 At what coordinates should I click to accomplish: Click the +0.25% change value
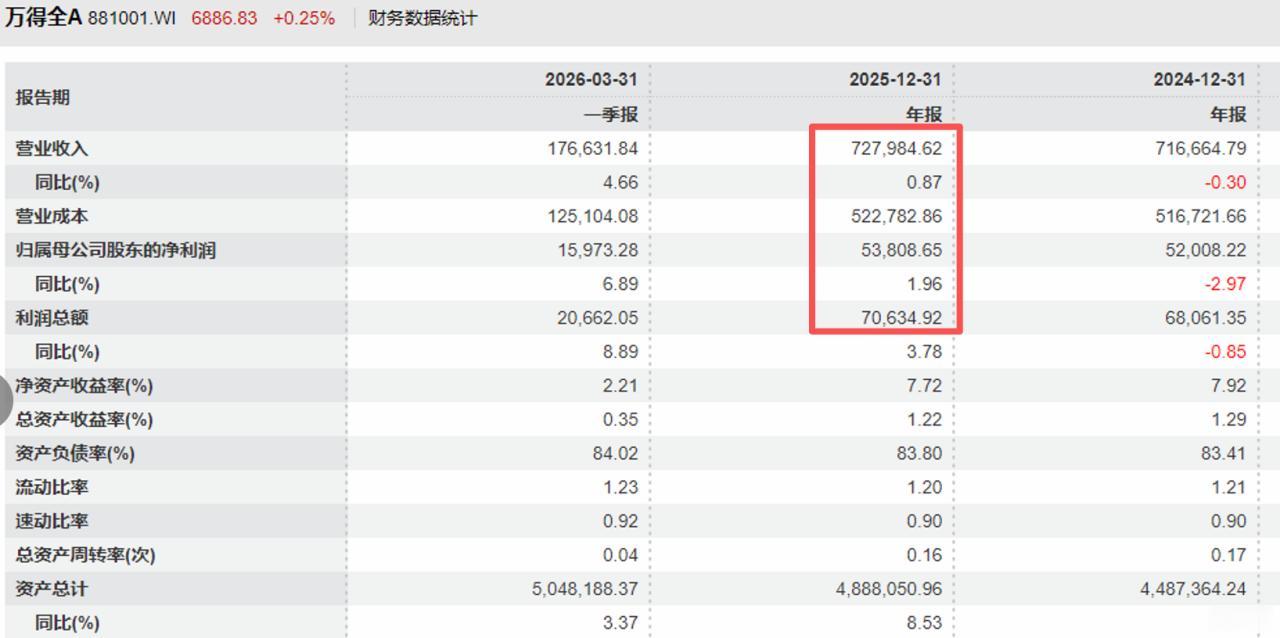point(304,19)
